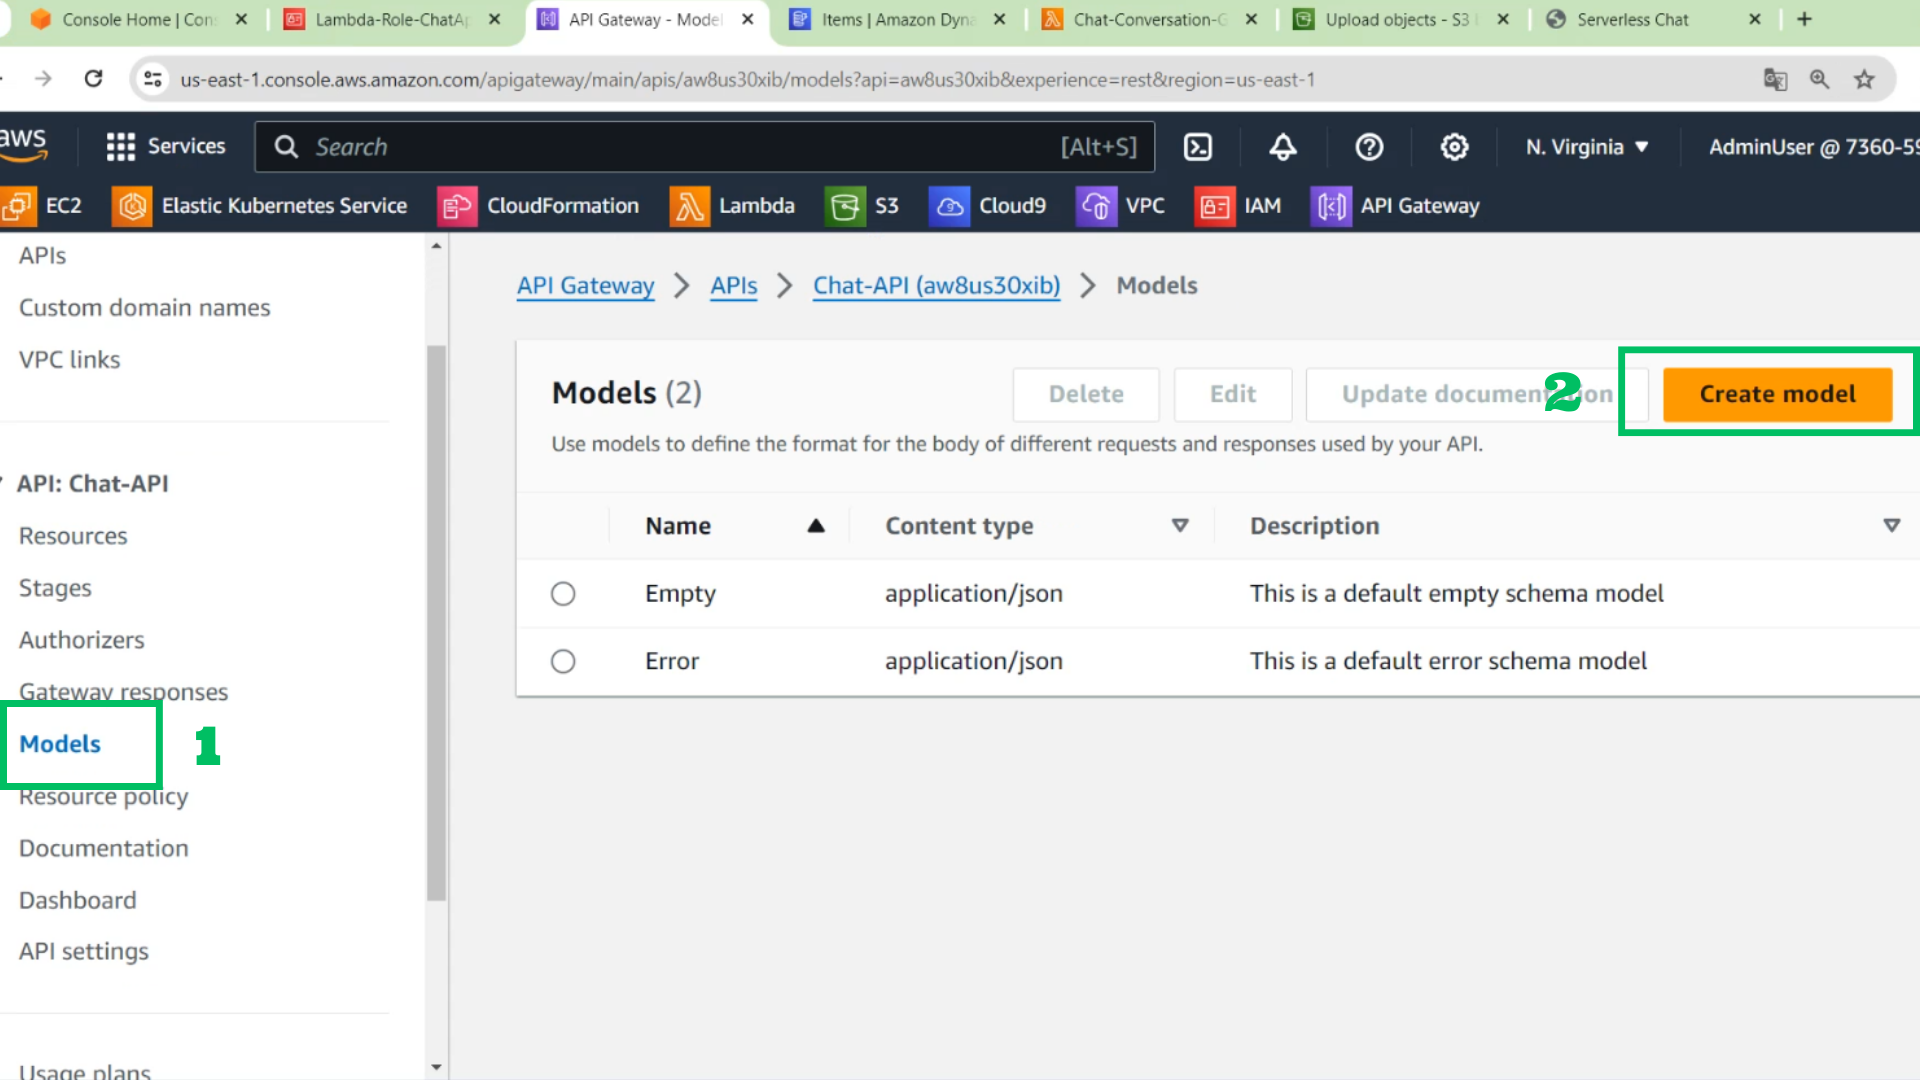The height and width of the screenshot is (1080, 1920).
Task: Bookmark page with star icon
Action: click(x=1864, y=80)
